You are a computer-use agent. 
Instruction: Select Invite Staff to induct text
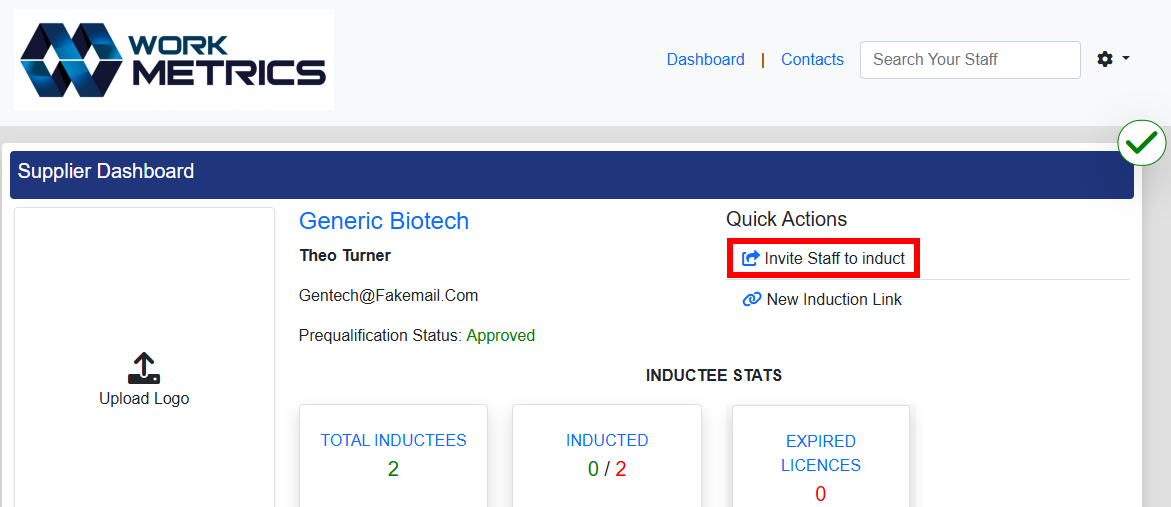click(834, 259)
